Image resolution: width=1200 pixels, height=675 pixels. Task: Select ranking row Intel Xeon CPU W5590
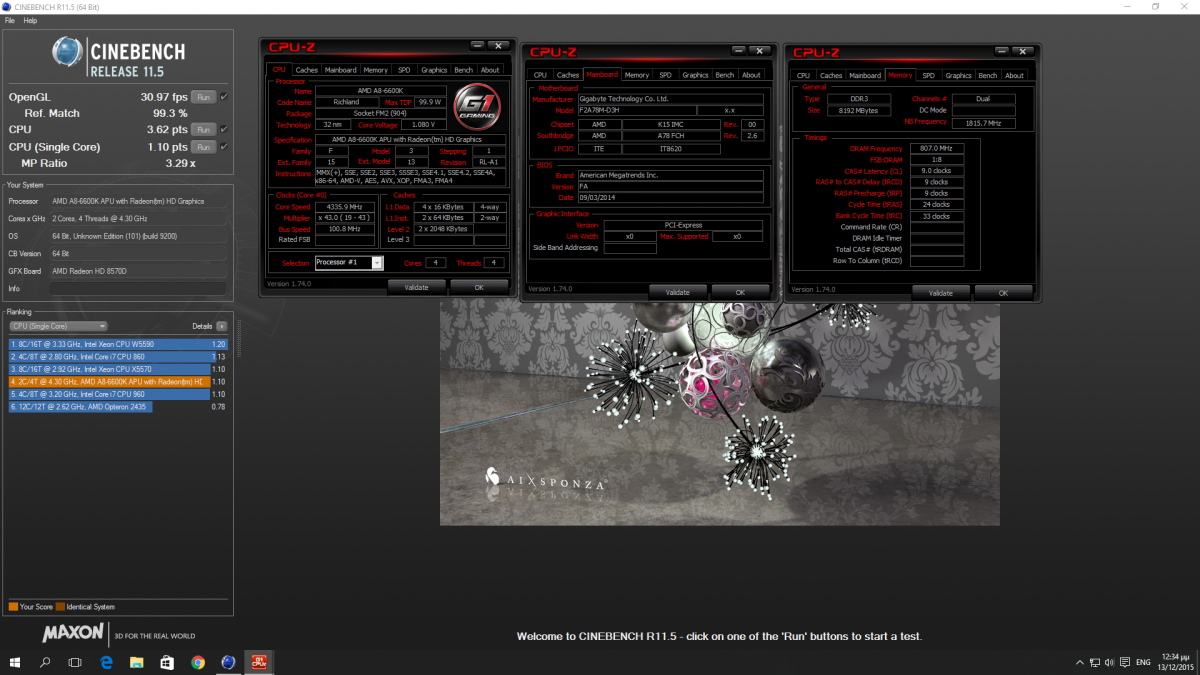pyautogui.click(x=118, y=343)
